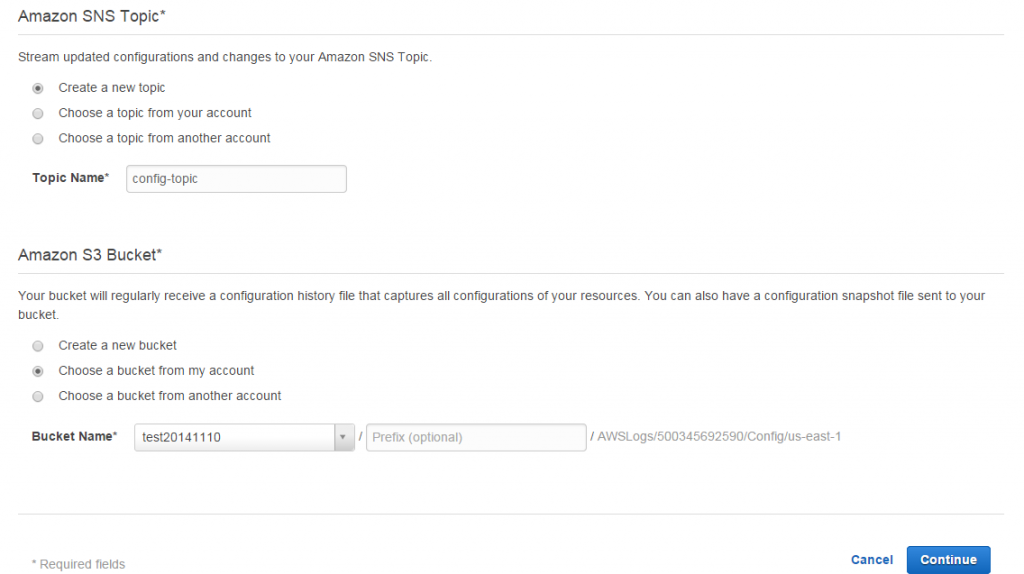
Task: Click the Bucket Name dropdown arrow button
Action: click(x=344, y=438)
